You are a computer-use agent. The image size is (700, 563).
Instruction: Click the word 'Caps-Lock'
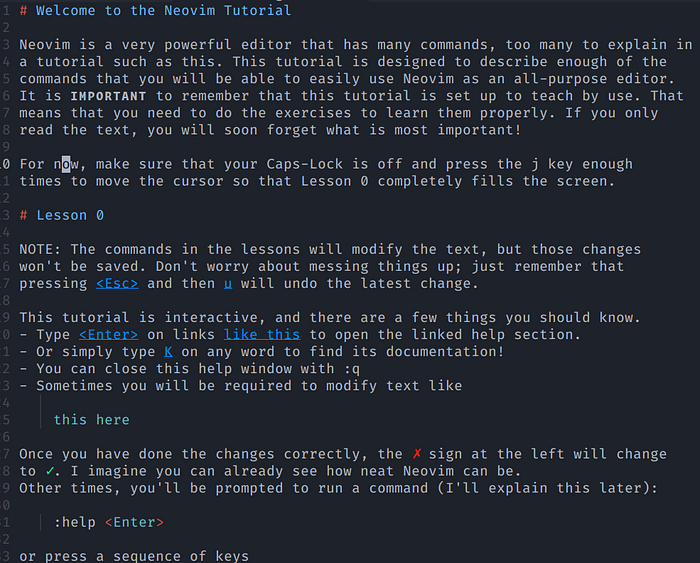304,164
